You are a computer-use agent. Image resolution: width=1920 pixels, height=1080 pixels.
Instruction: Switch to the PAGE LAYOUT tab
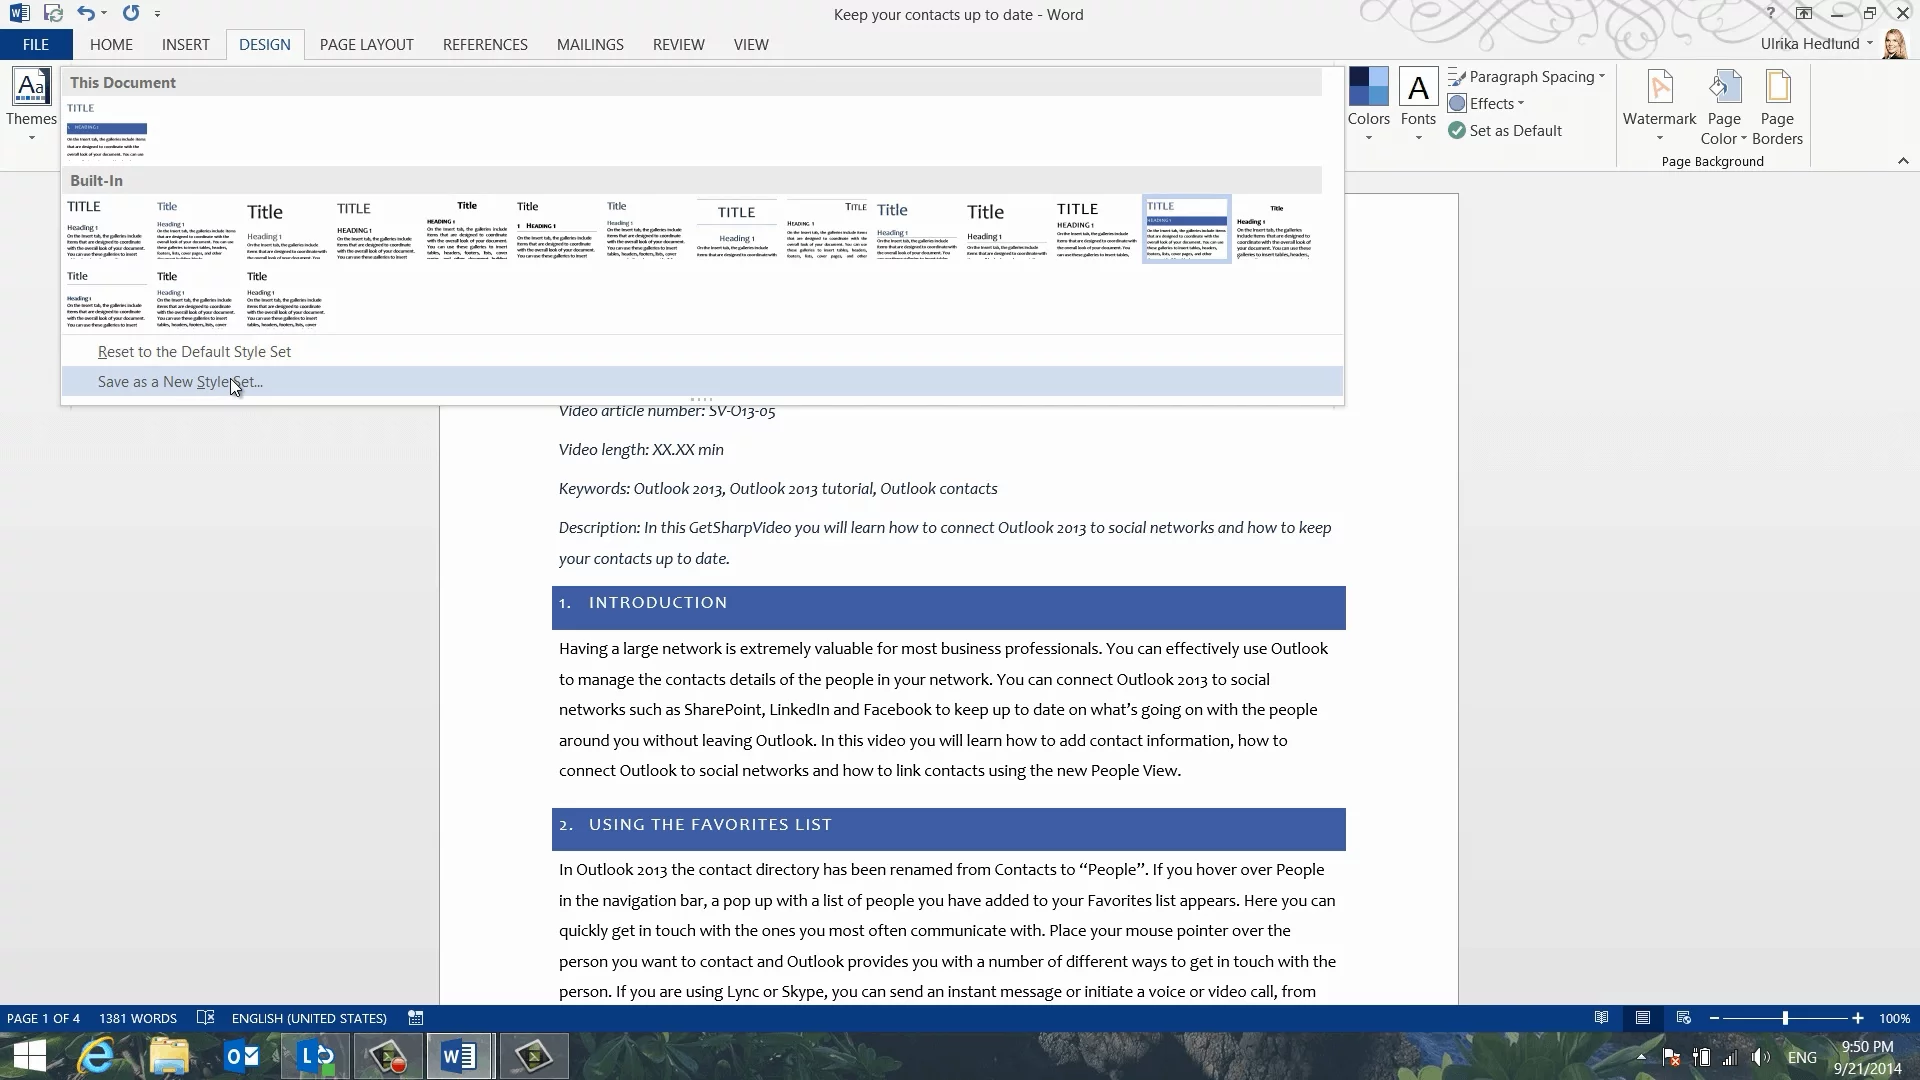point(366,45)
